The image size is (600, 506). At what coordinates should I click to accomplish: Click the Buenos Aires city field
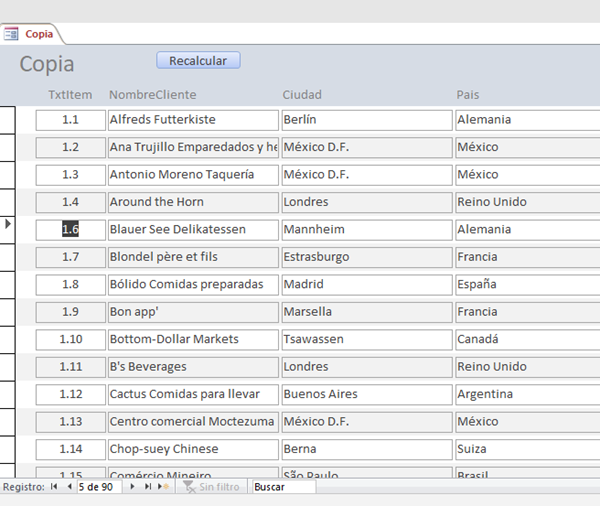(x=365, y=394)
